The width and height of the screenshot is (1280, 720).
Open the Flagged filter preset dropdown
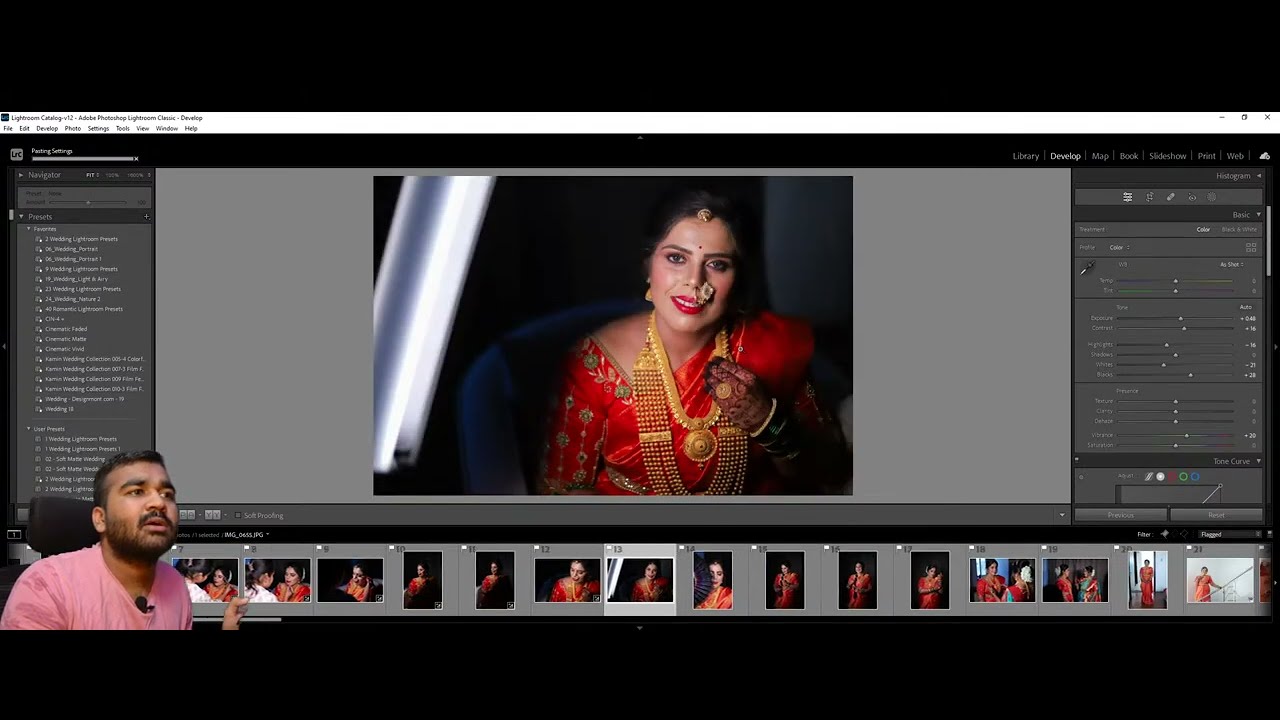pyautogui.click(x=1229, y=534)
